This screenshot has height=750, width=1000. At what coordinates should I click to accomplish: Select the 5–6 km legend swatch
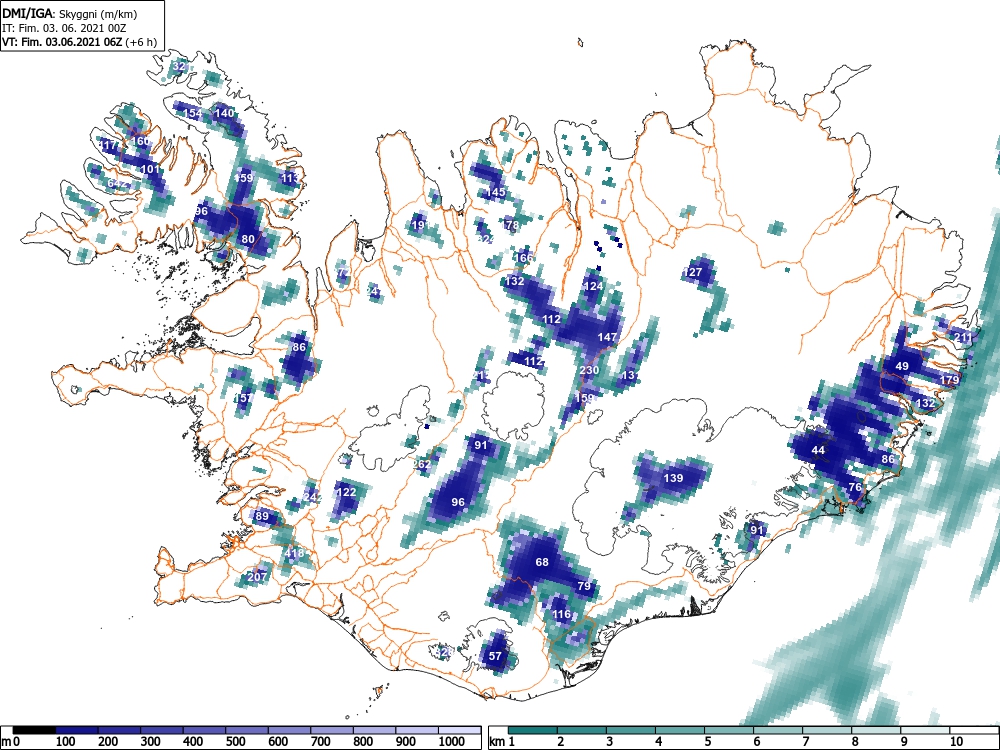click(x=729, y=730)
